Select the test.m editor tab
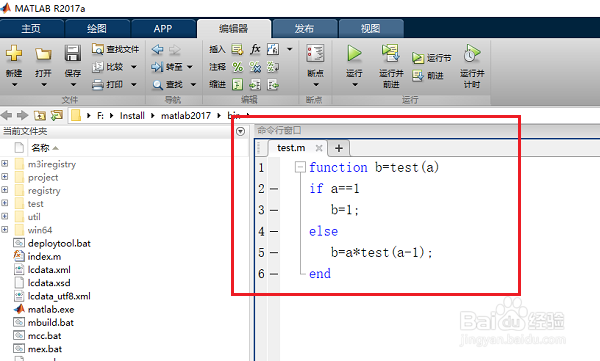600x361 pixels. point(291,148)
